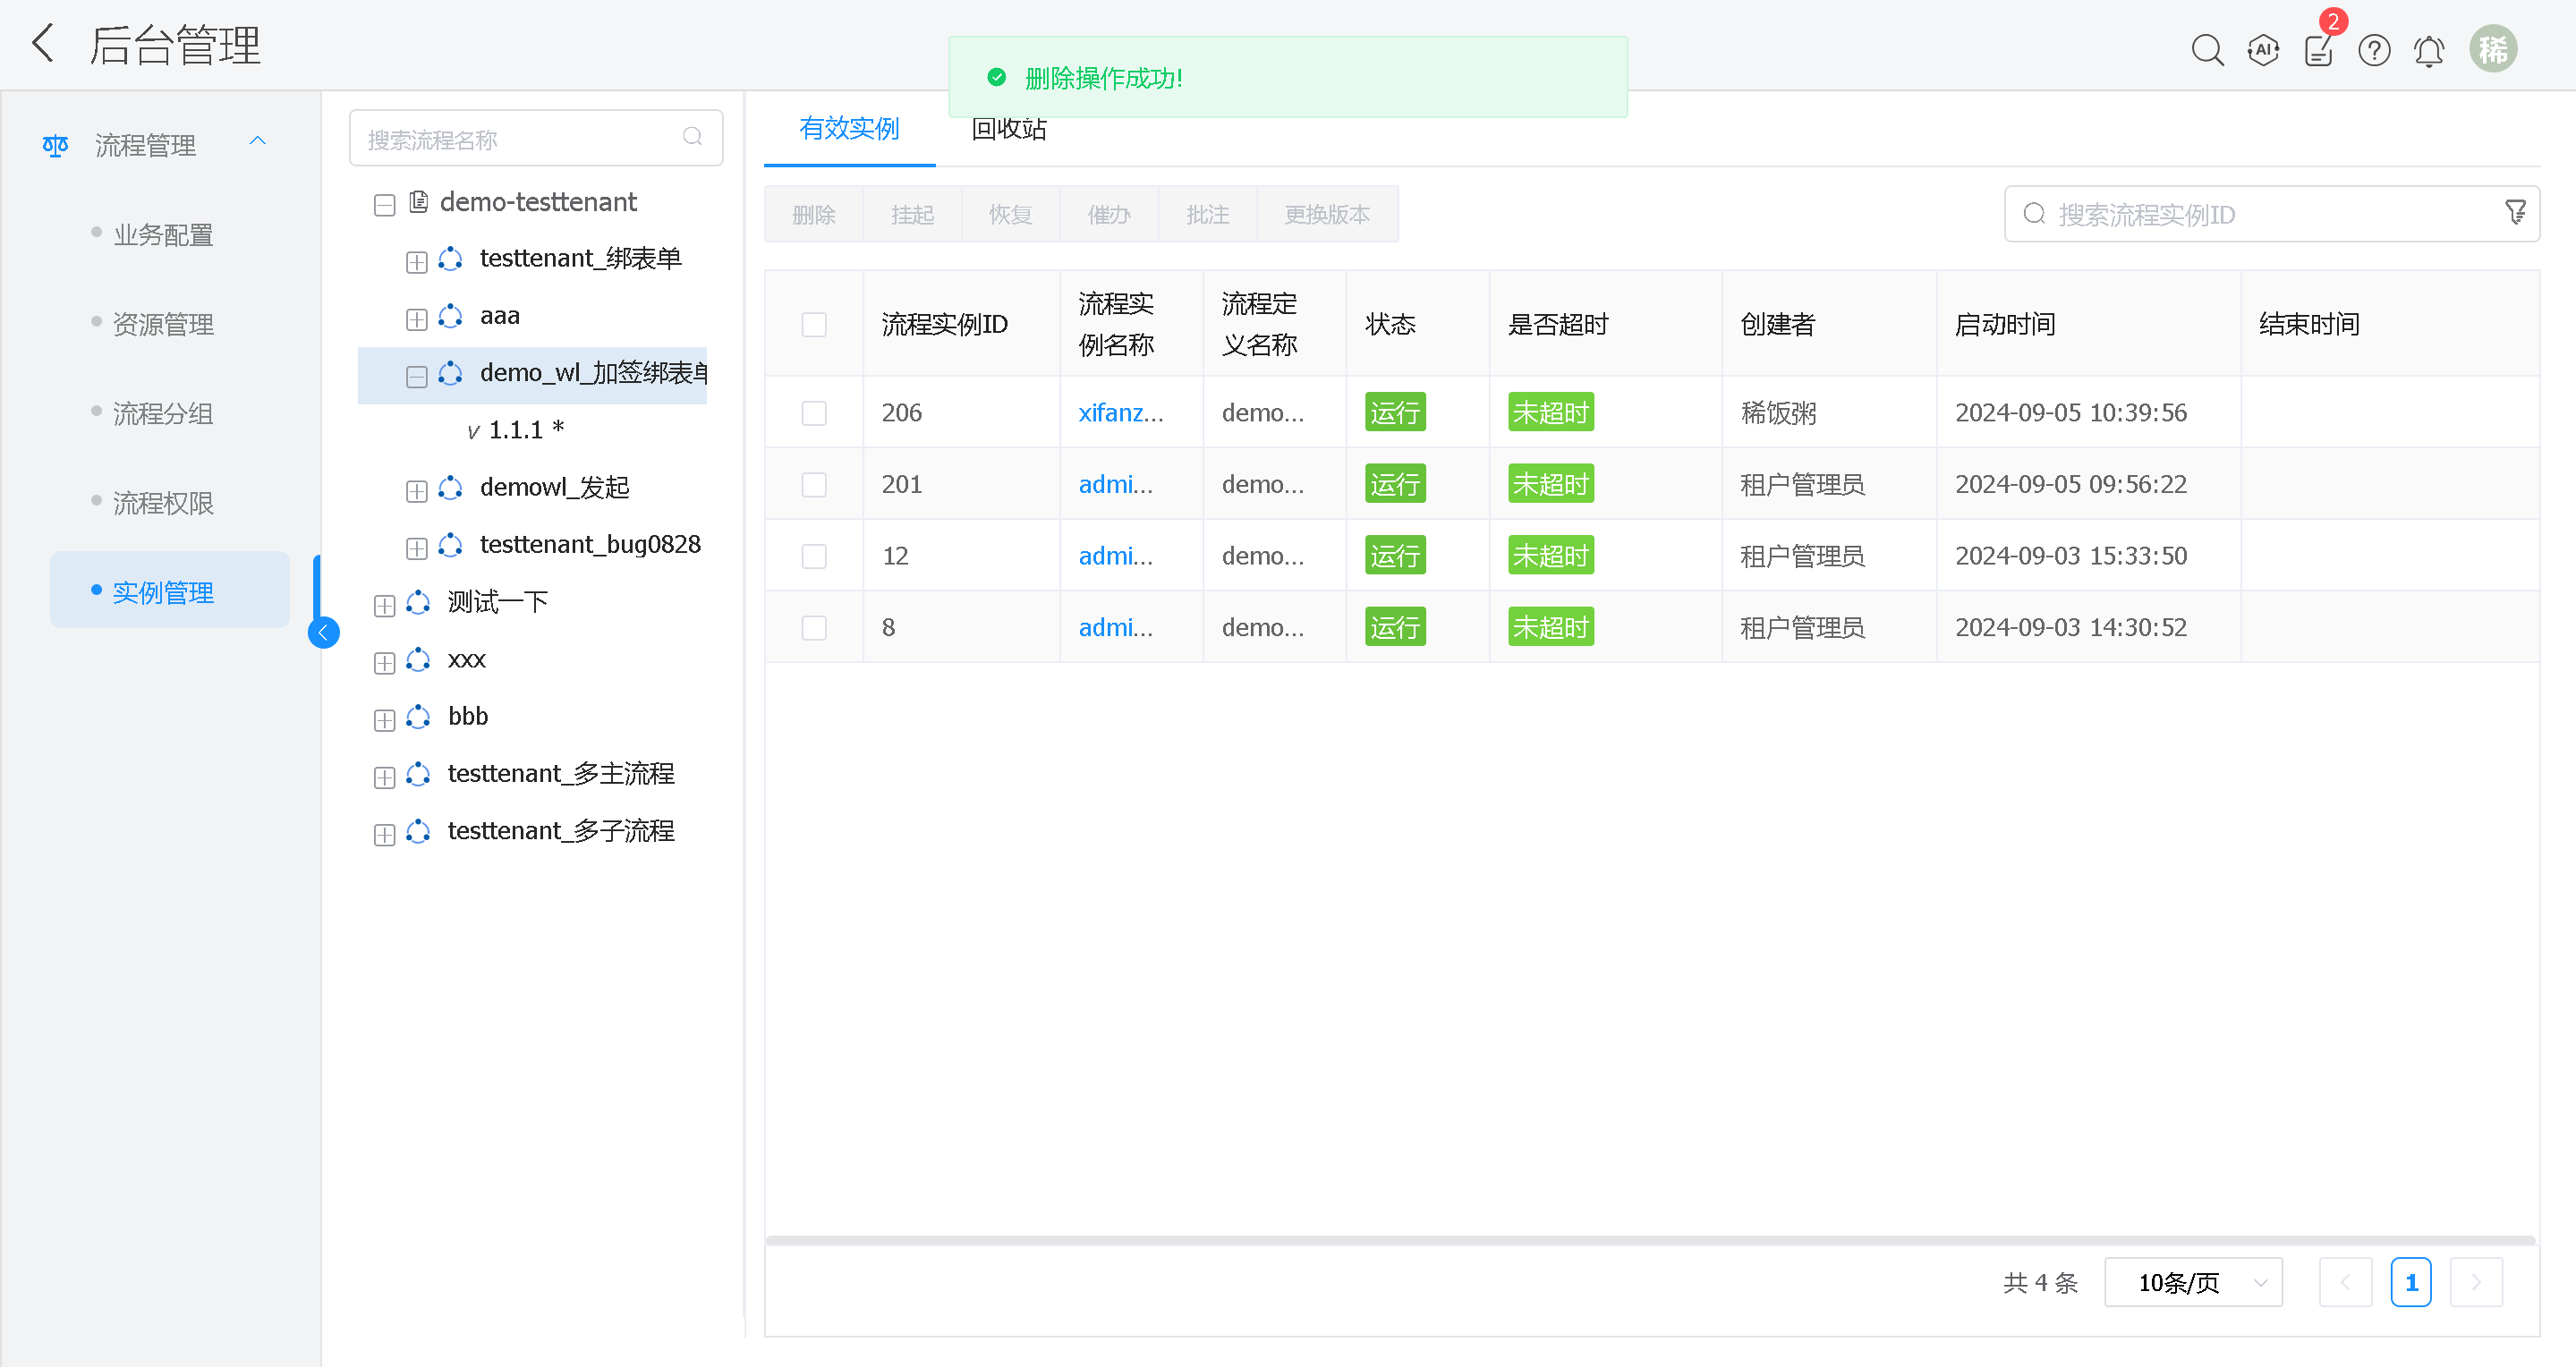The height and width of the screenshot is (1368, 2576).
Task: Collapse the tree panel with blue arrow button
Action: (x=323, y=633)
